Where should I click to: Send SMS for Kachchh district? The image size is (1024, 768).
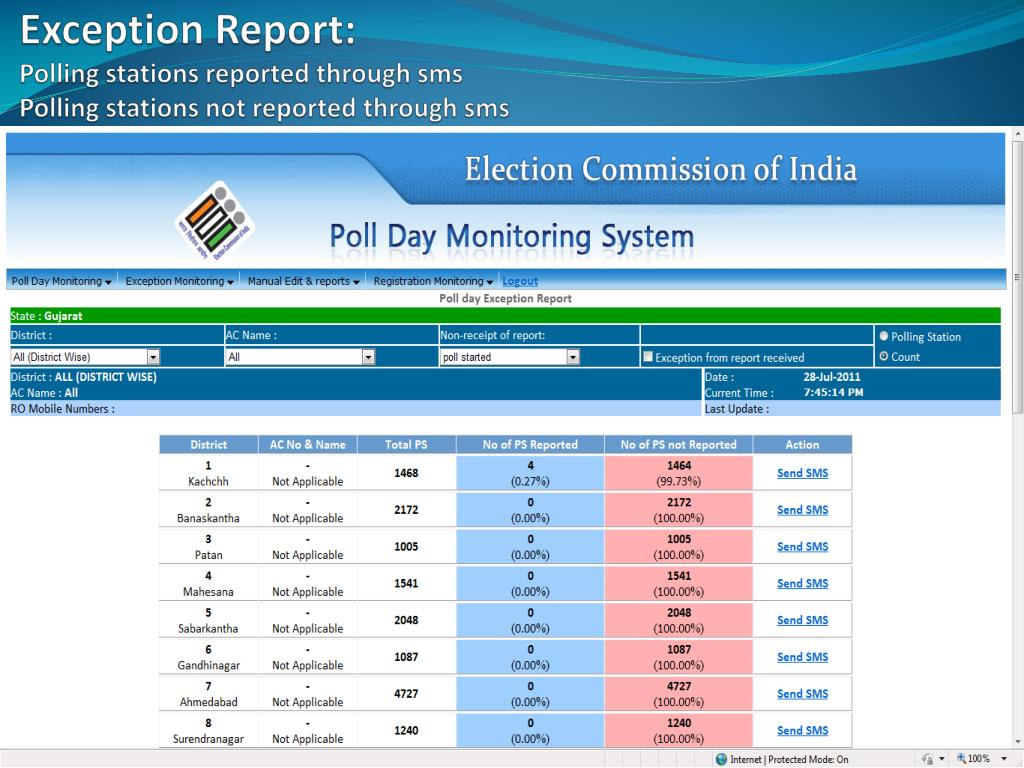(802, 473)
